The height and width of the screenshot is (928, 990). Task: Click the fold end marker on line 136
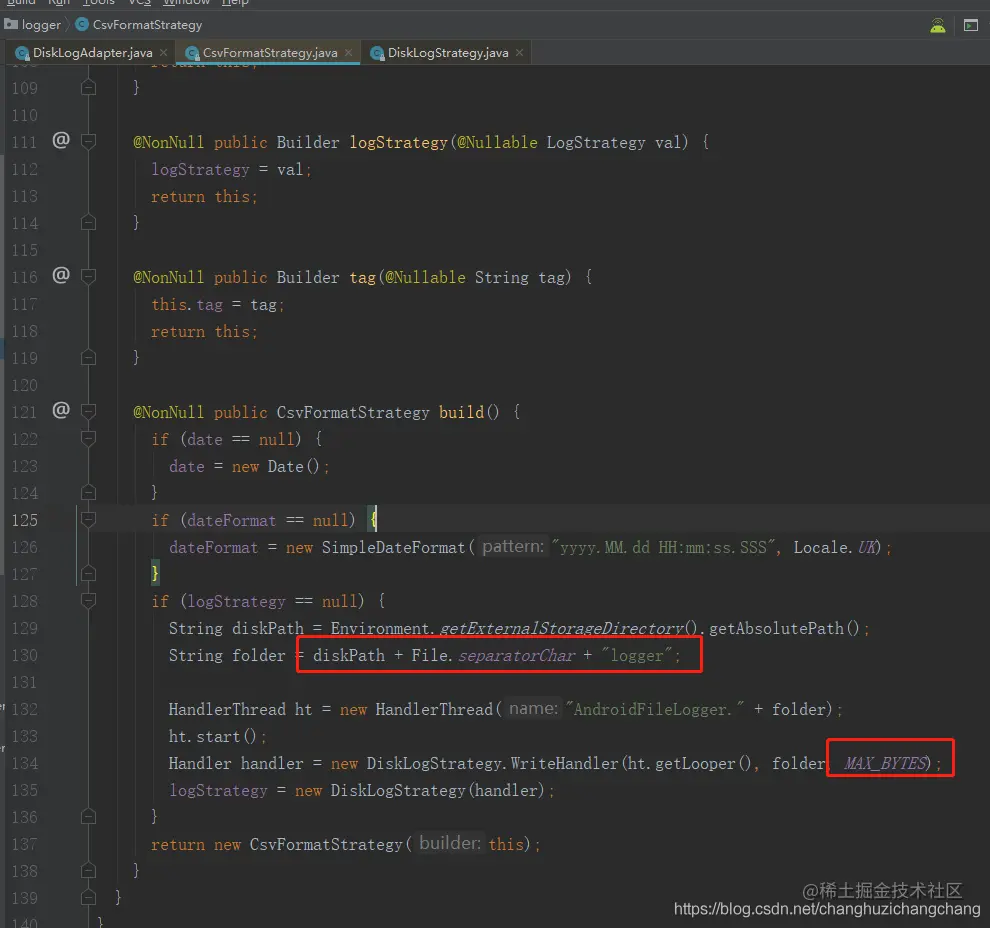pyautogui.click(x=88, y=816)
